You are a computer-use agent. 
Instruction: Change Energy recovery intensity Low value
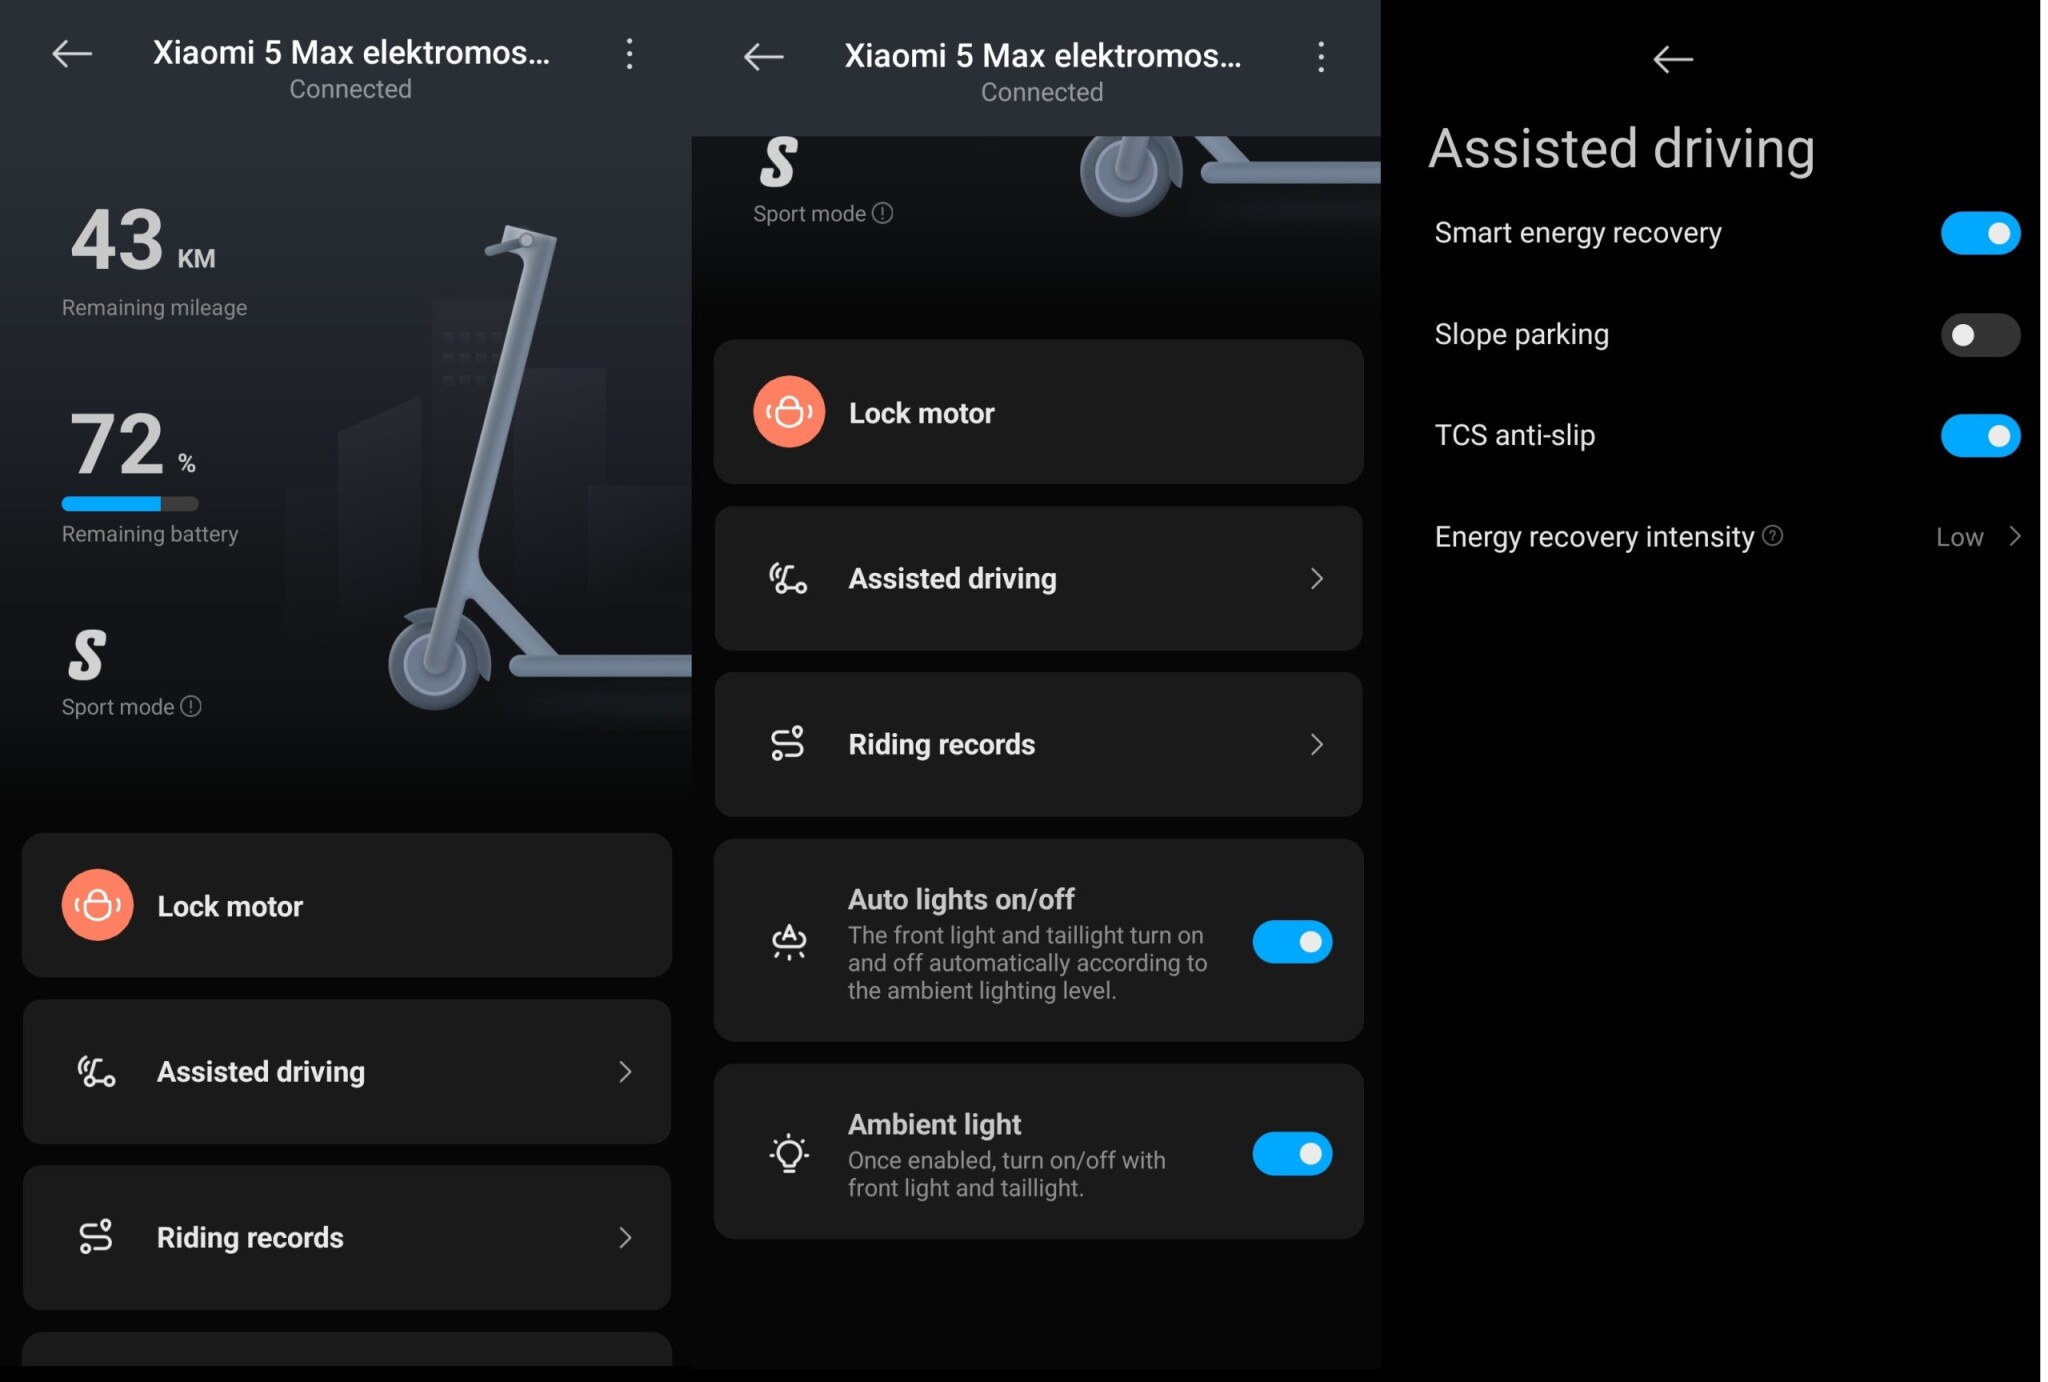click(x=1960, y=537)
